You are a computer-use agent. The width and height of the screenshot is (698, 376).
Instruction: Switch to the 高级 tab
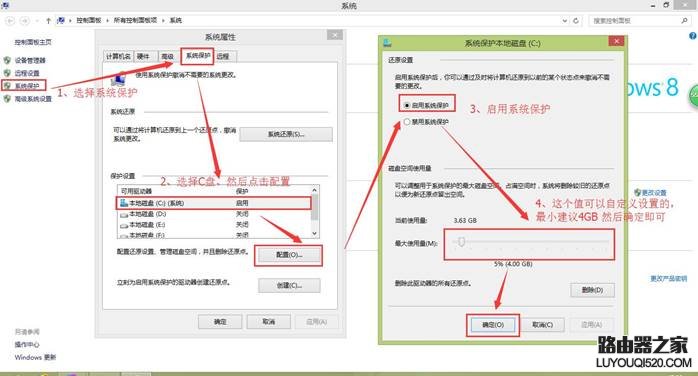(167, 56)
